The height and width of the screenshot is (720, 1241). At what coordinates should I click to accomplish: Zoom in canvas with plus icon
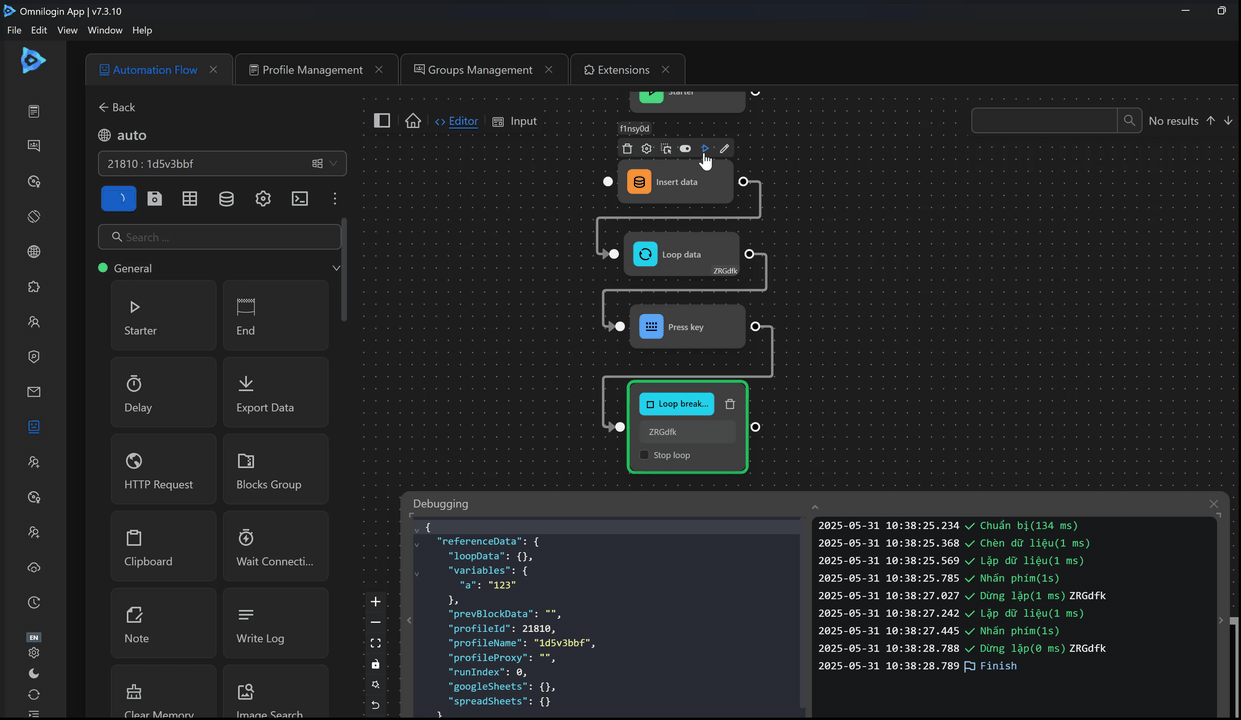376,602
